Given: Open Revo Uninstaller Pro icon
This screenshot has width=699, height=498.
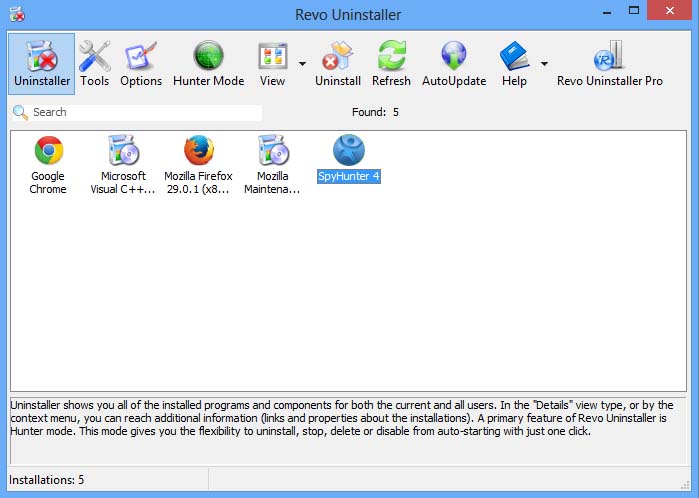Looking at the screenshot, I should (609, 64).
